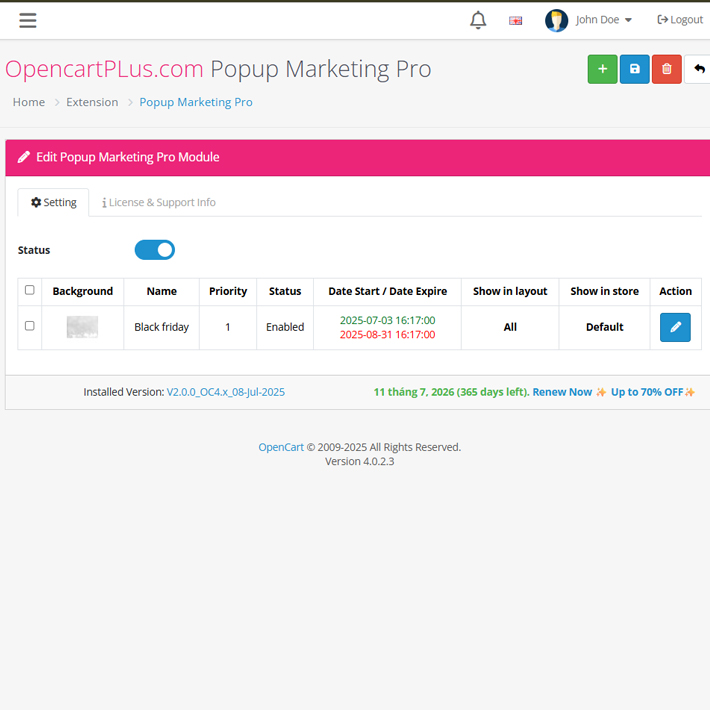Open the hamburger navigation menu
The image size is (710, 710).
point(28,20)
